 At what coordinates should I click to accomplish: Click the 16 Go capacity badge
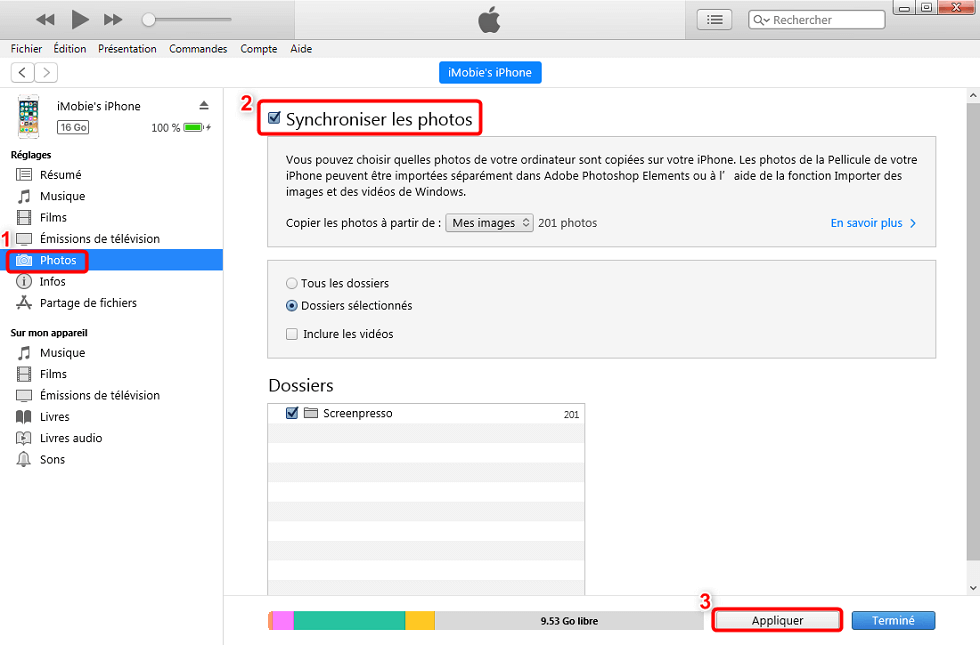pos(73,128)
